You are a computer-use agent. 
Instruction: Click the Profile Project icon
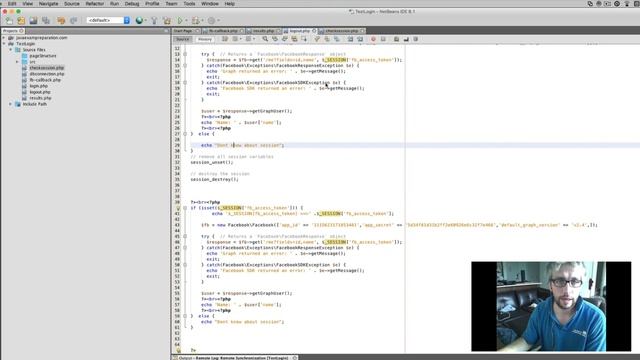[x=211, y=20]
